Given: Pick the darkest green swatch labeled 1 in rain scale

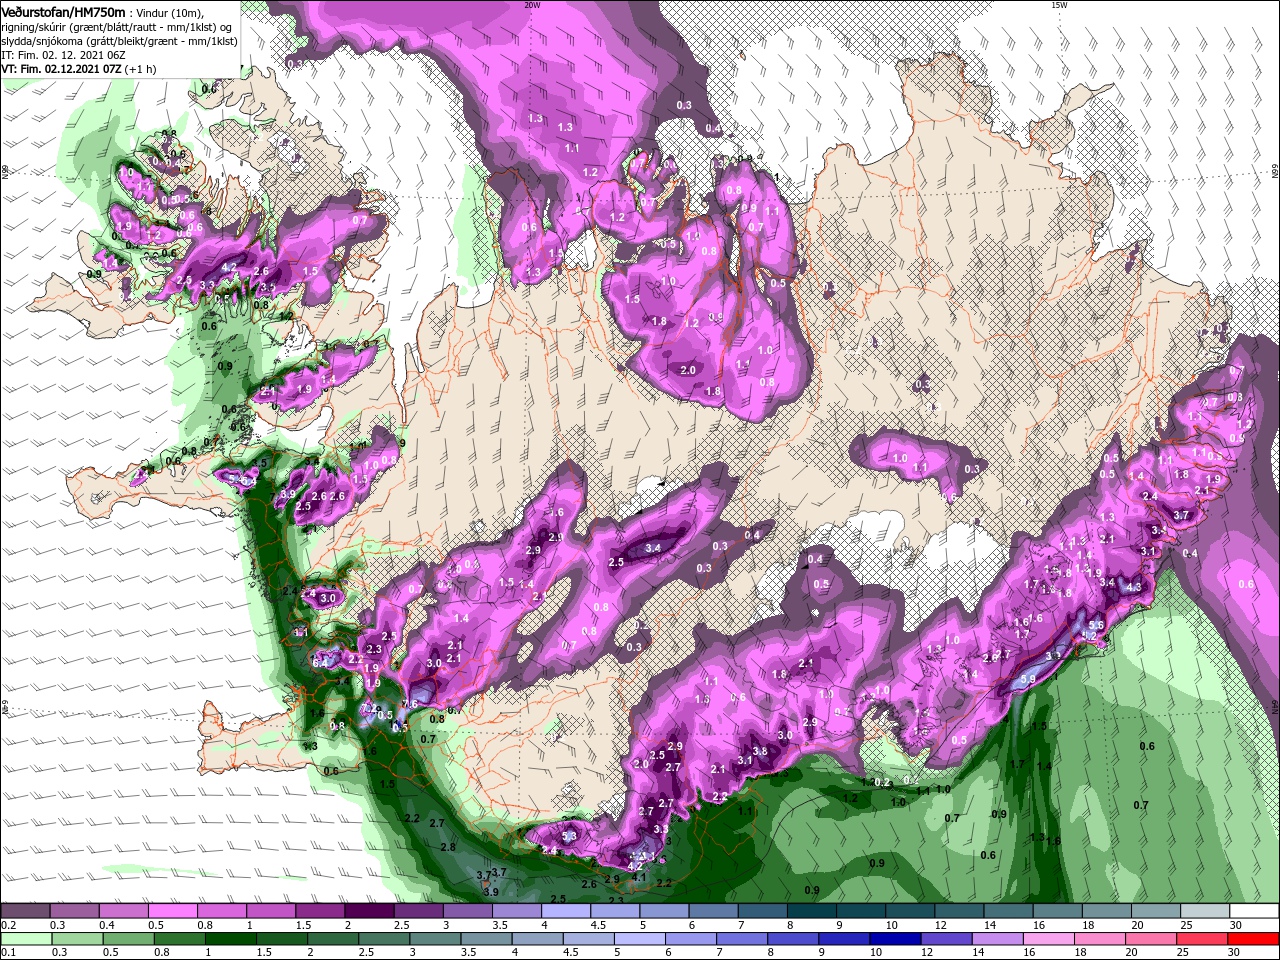Looking at the screenshot, I should 230,939.
